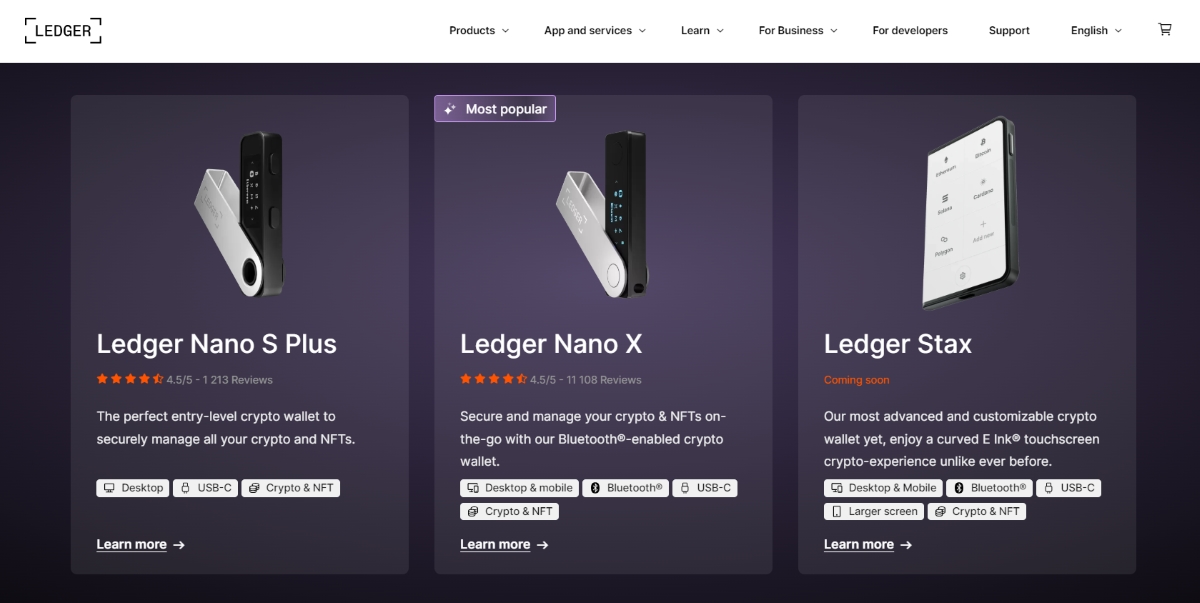
Task: Click the Bluetooth tag on Ledger Nano X
Action: [x=625, y=487]
